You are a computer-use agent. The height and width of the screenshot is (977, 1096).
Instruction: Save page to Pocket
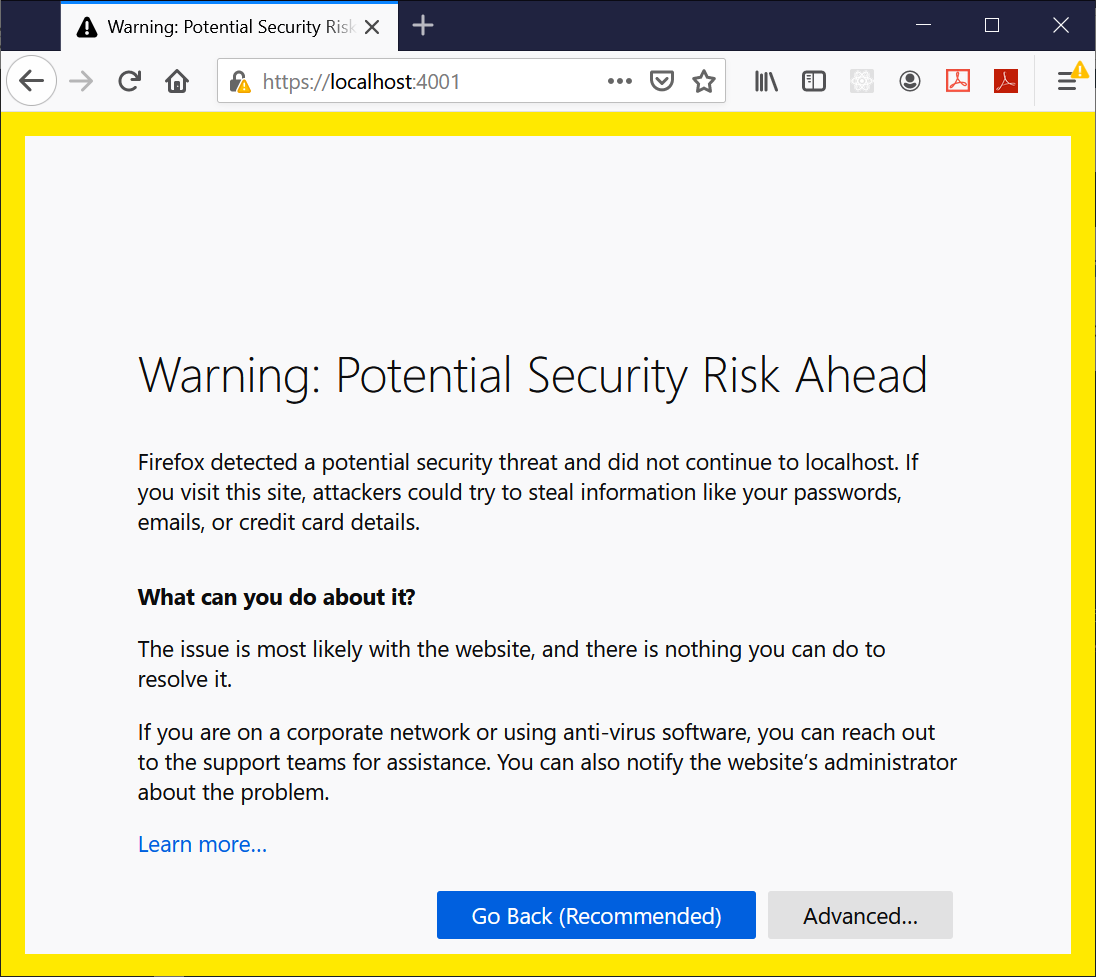[x=661, y=81]
